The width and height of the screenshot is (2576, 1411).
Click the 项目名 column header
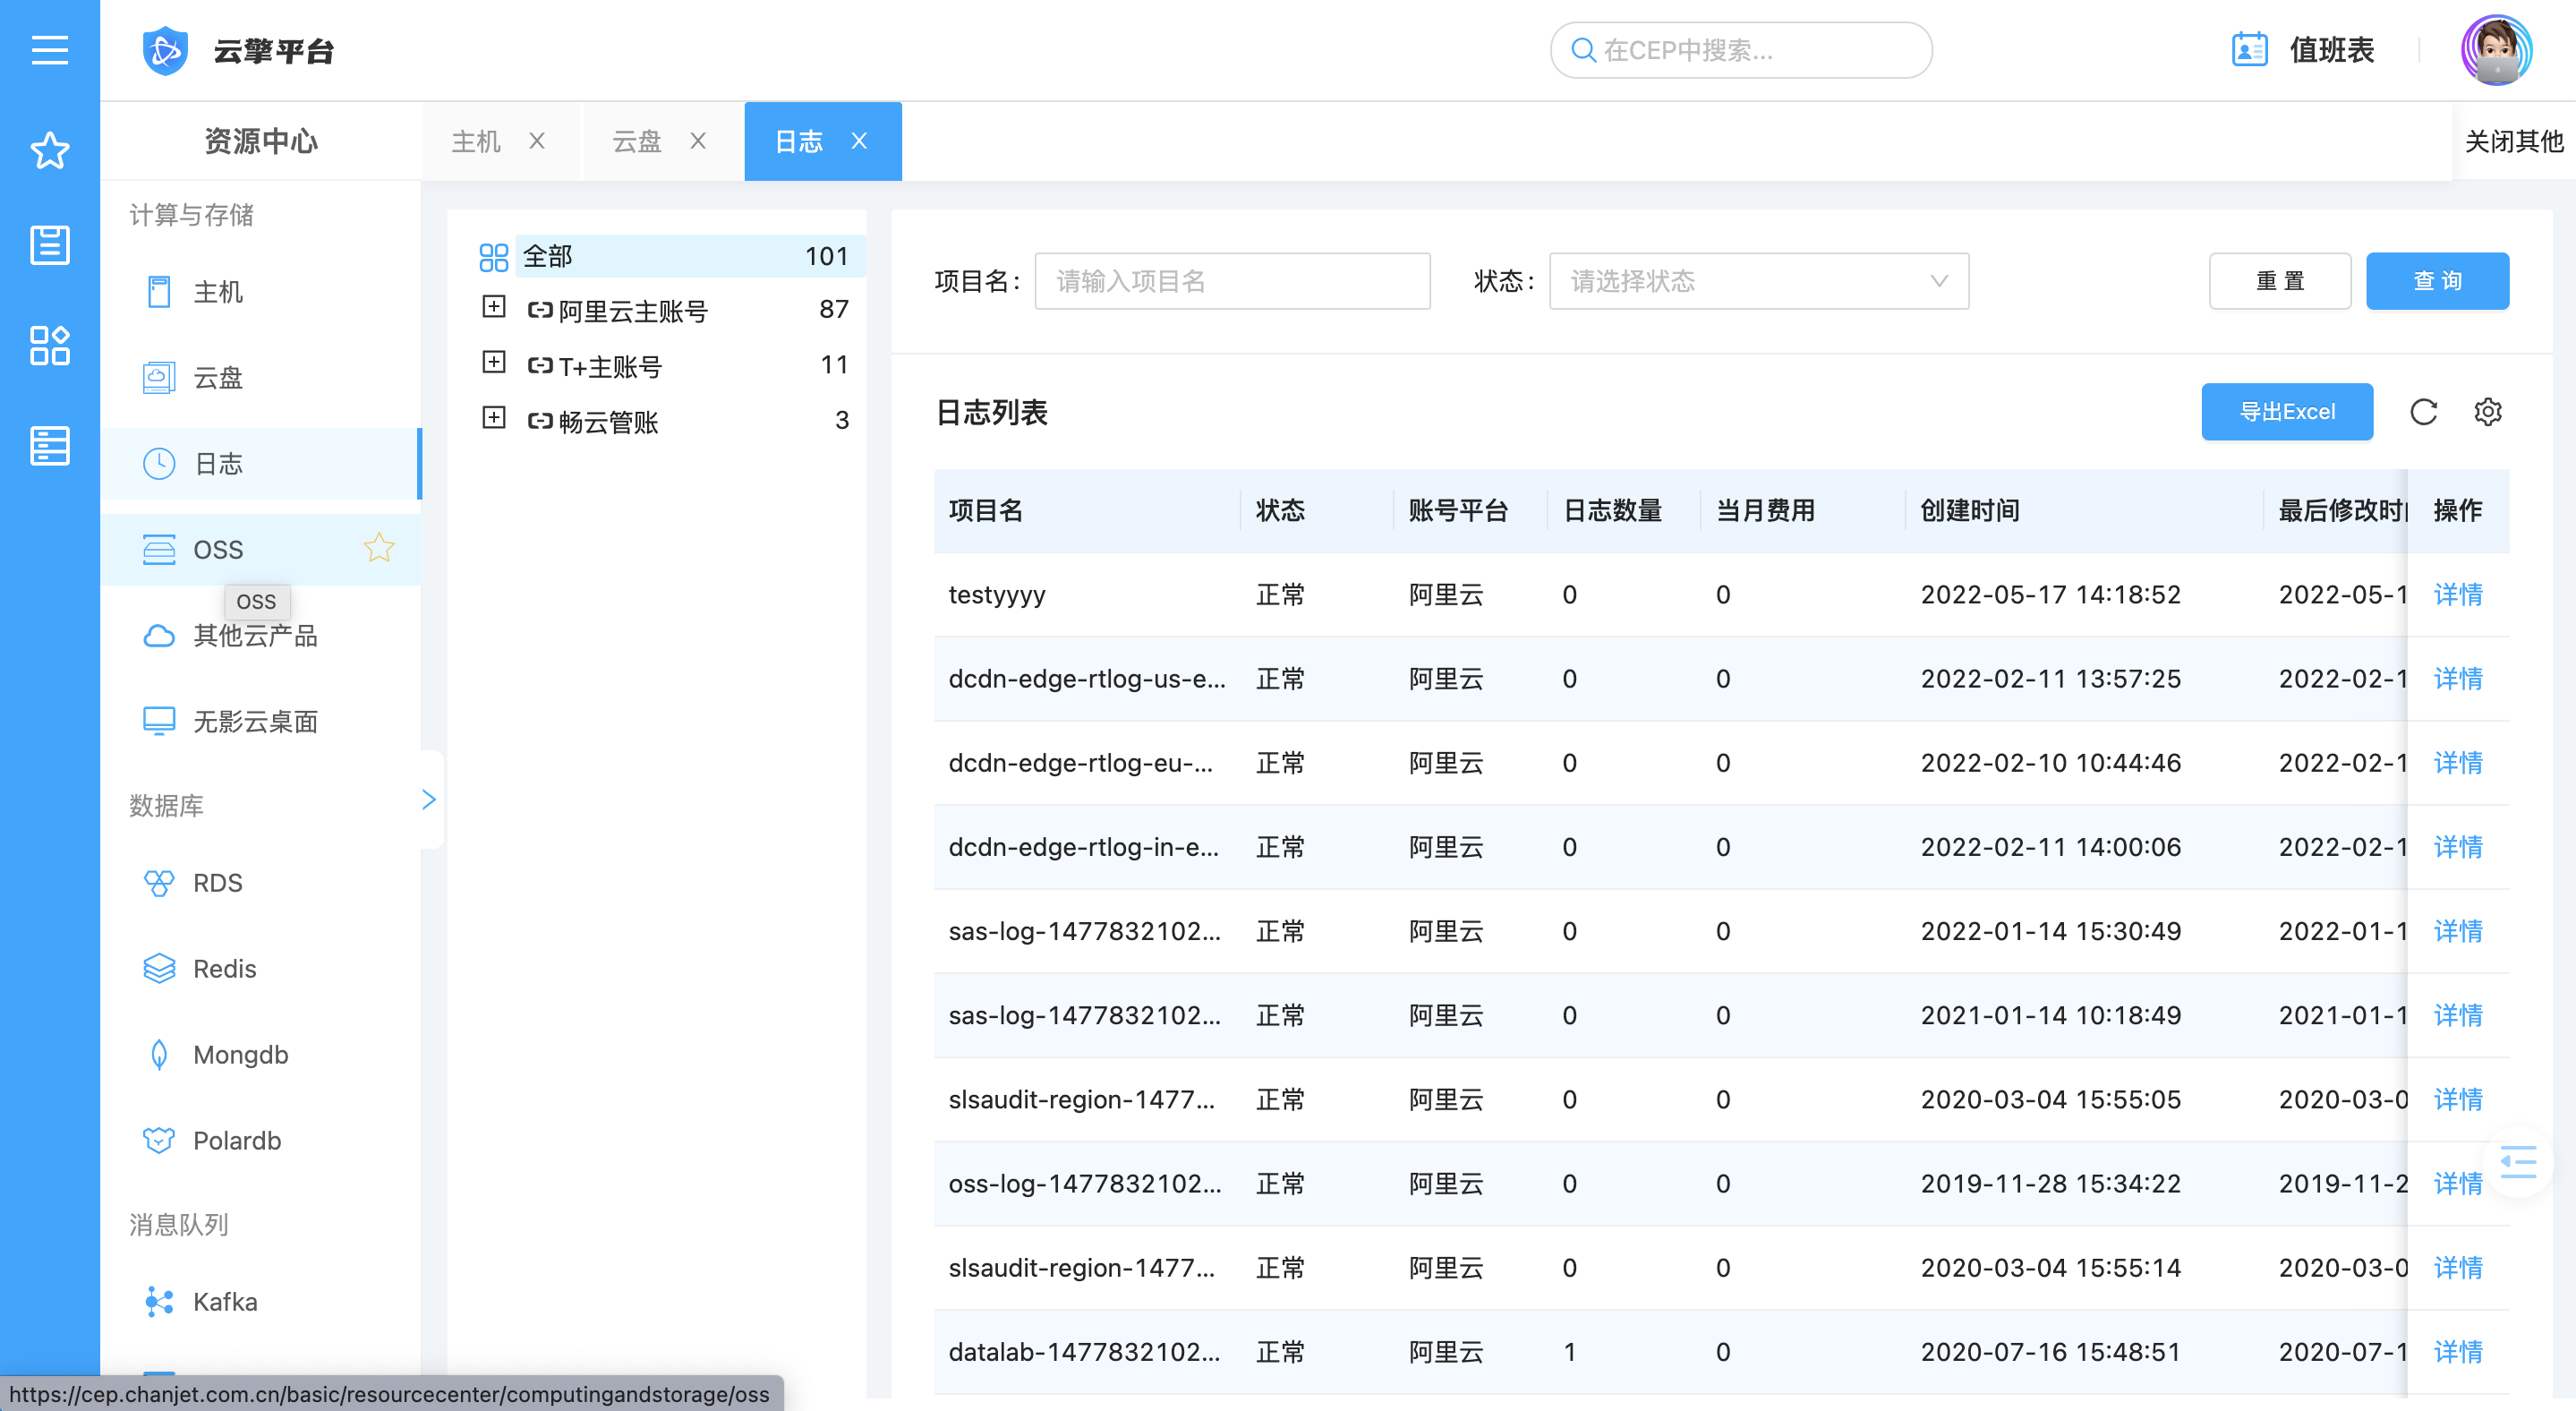coord(985,511)
